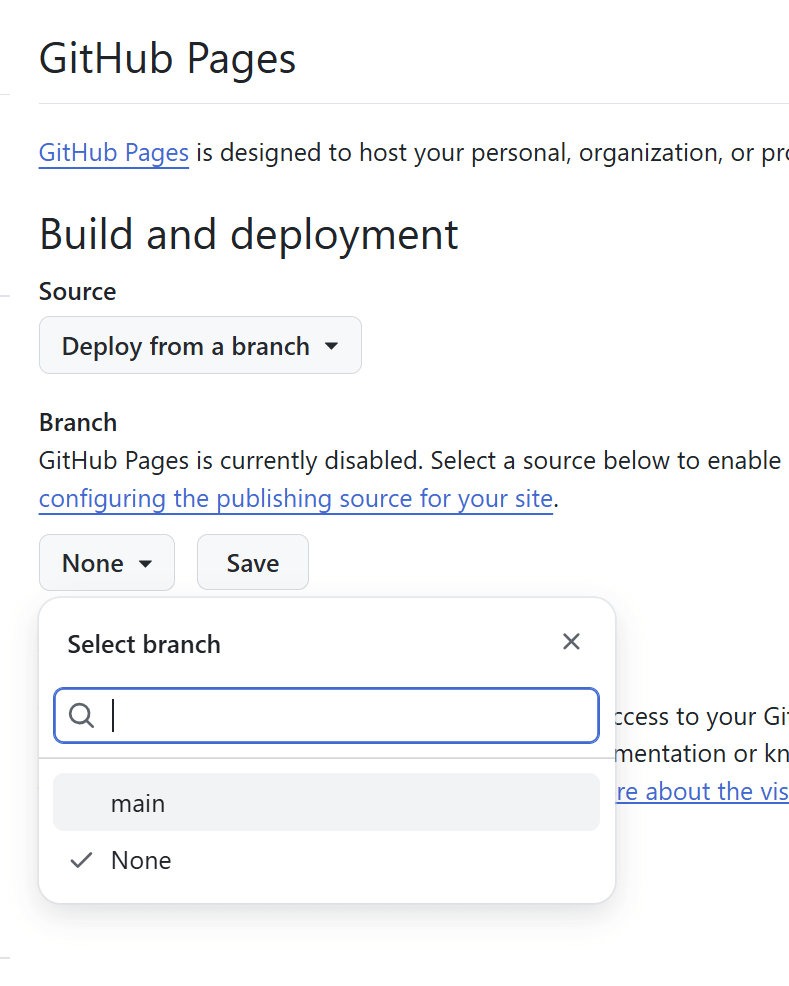Click the checkmark beside None option

click(82, 860)
